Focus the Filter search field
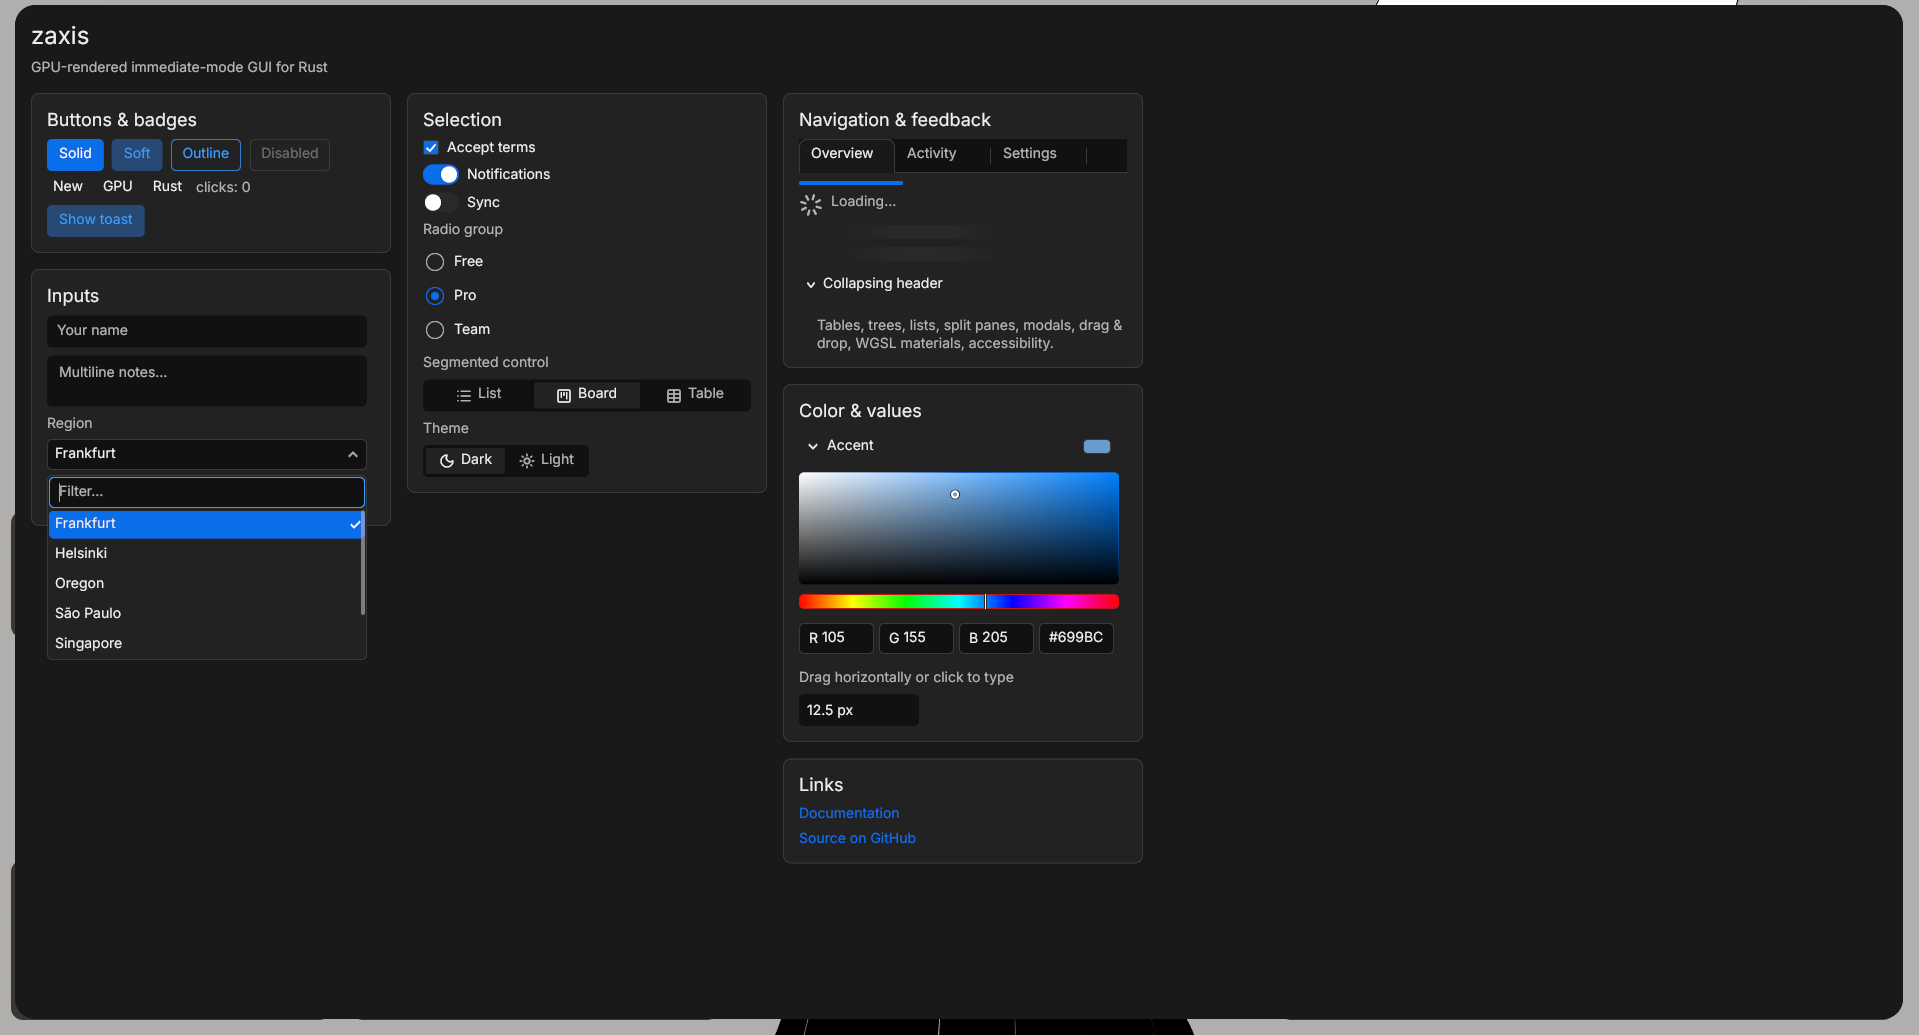 (x=207, y=492)
